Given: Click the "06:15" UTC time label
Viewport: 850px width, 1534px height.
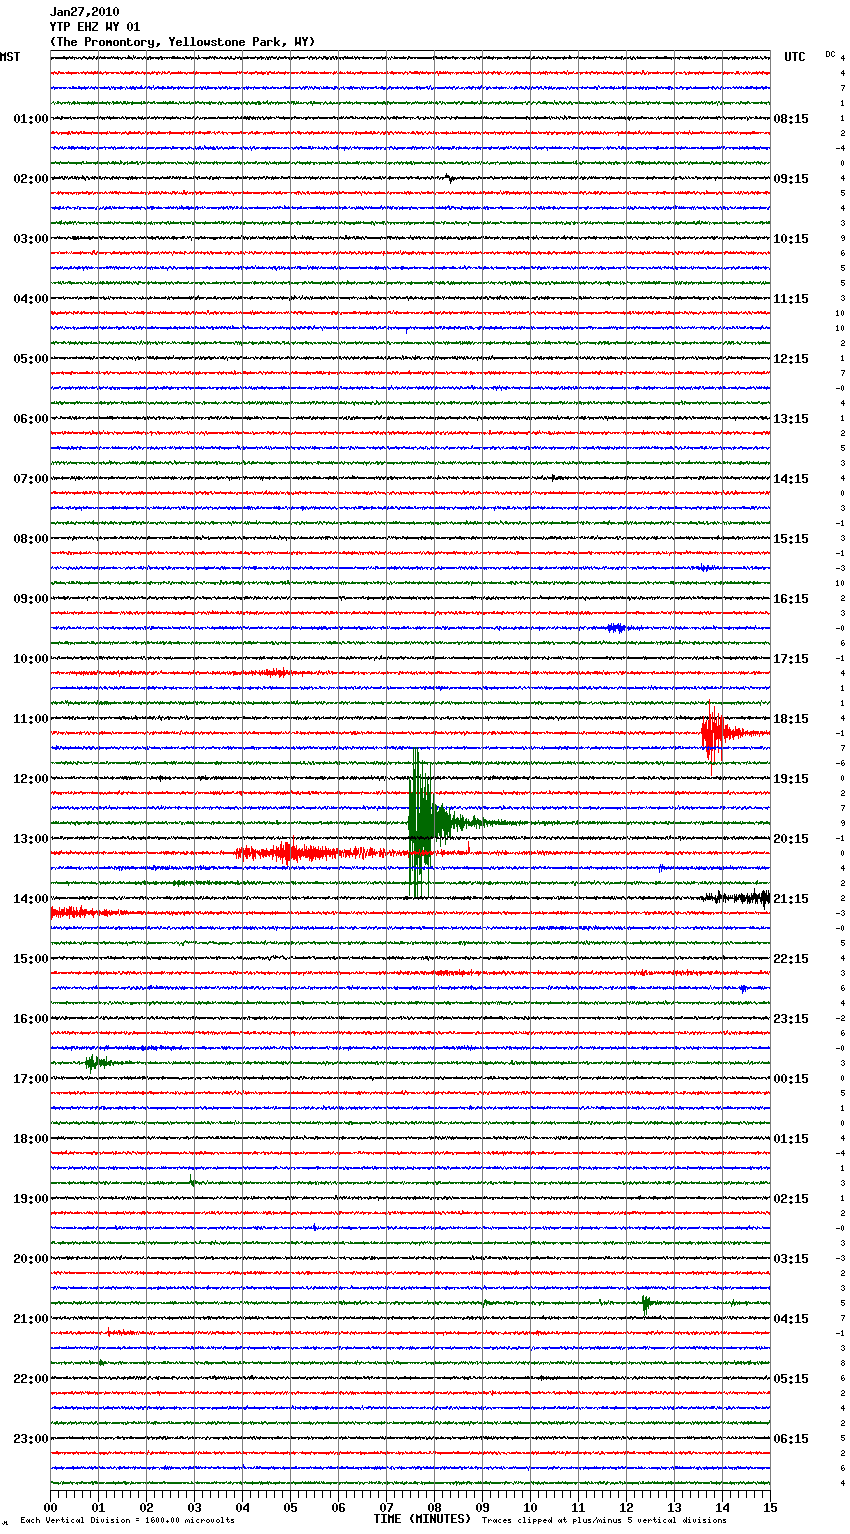Looking at the screenshot, I should click(791, 1439).
